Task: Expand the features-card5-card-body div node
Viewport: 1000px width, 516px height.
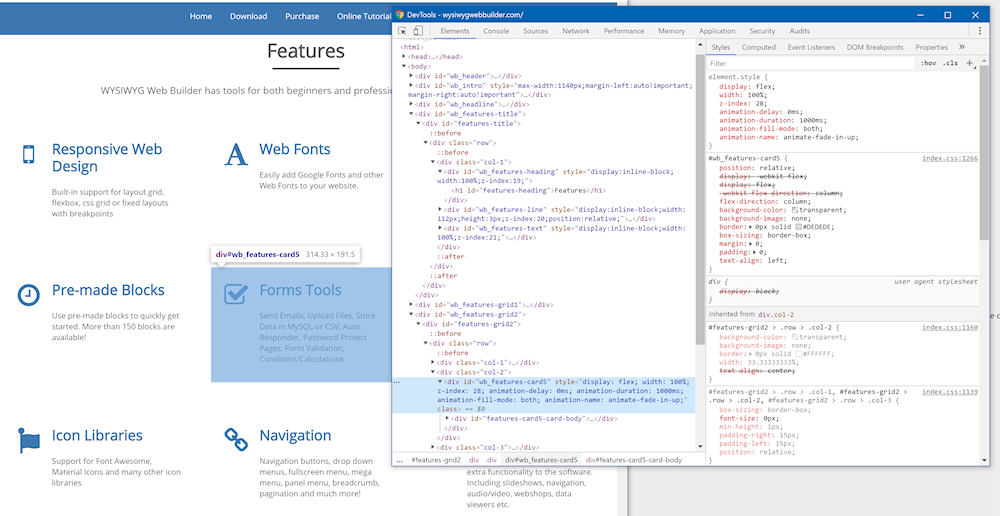Action: click(x=448, y=418)
